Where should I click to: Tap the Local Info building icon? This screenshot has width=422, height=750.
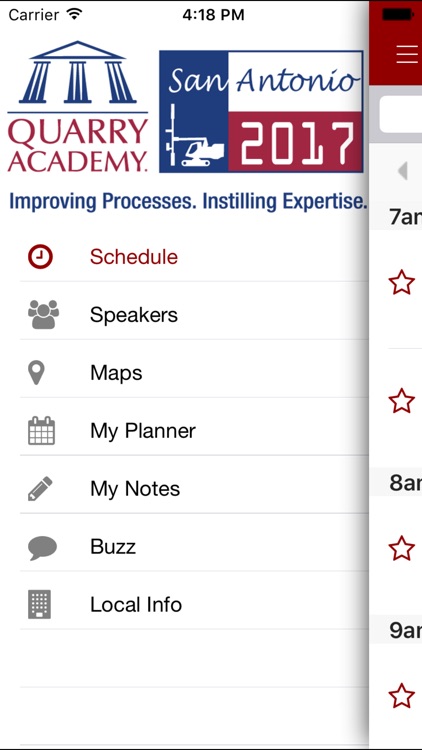39,604
